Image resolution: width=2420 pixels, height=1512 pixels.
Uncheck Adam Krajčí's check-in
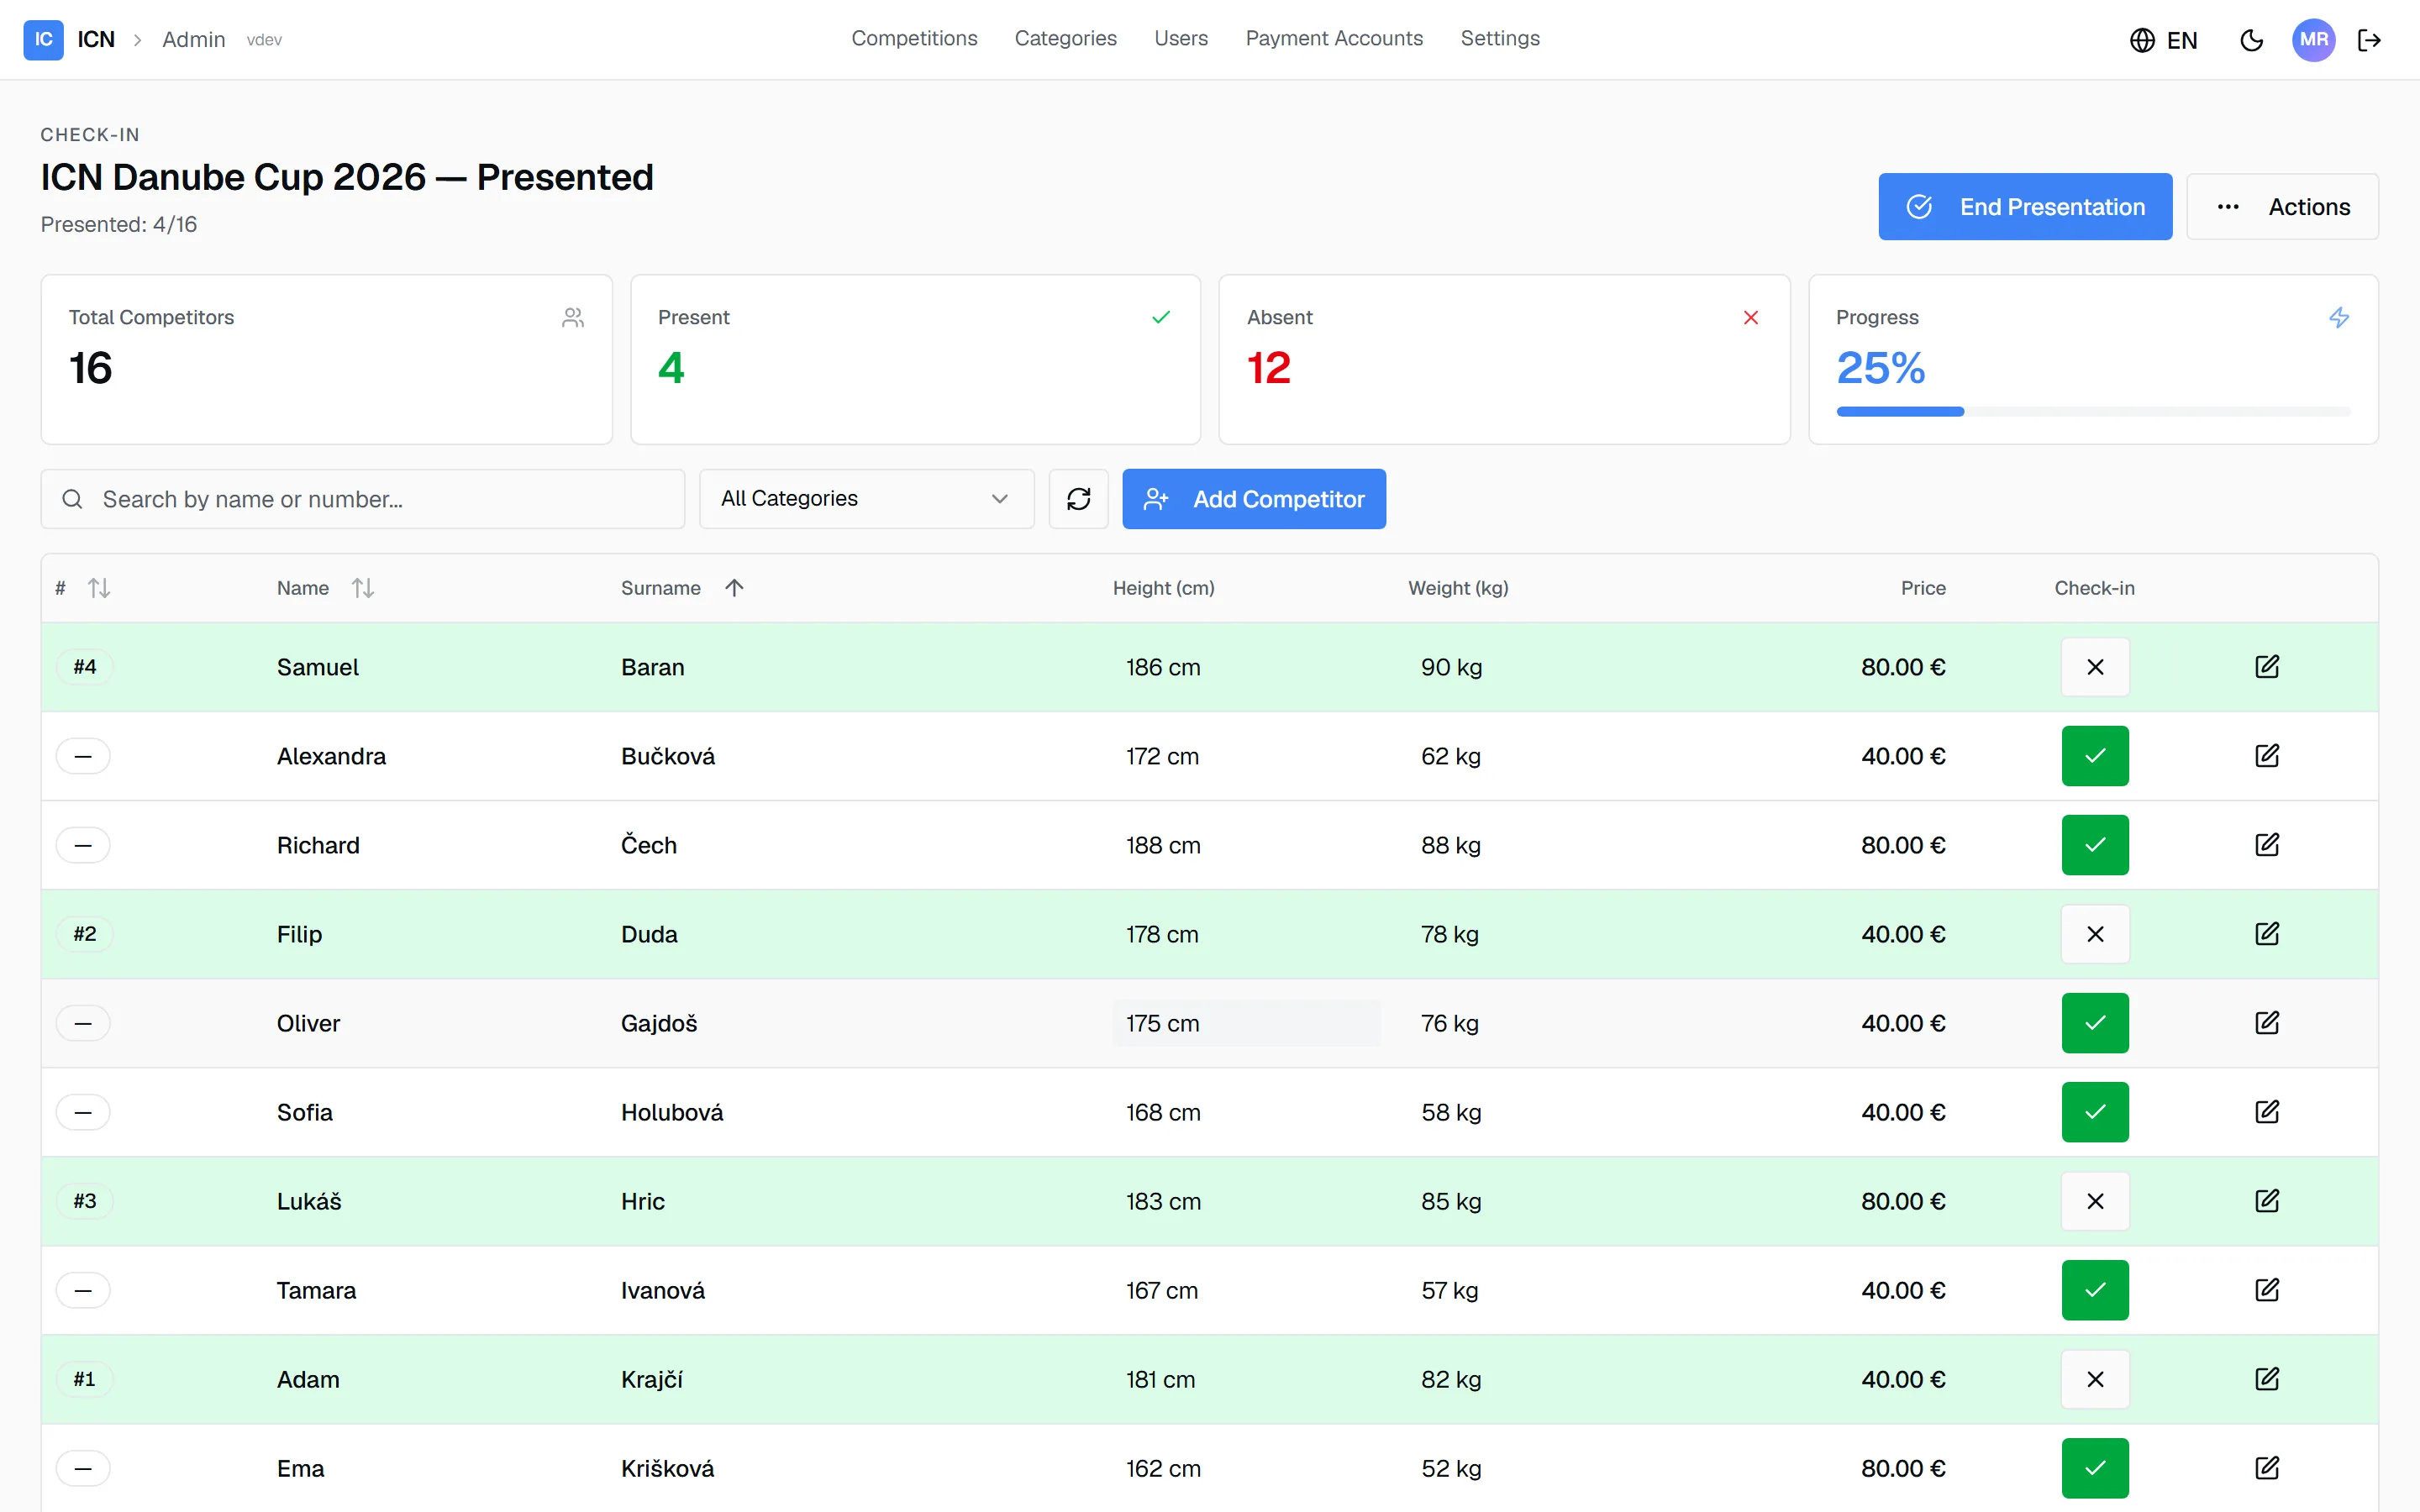click(x=2095, y=1379)
